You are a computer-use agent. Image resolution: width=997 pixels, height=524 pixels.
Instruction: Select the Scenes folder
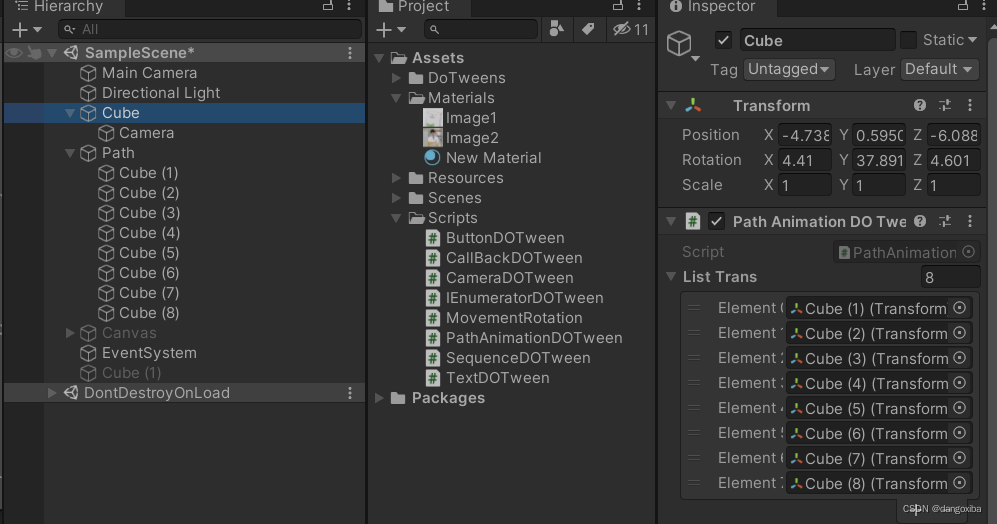click(454, 198)
